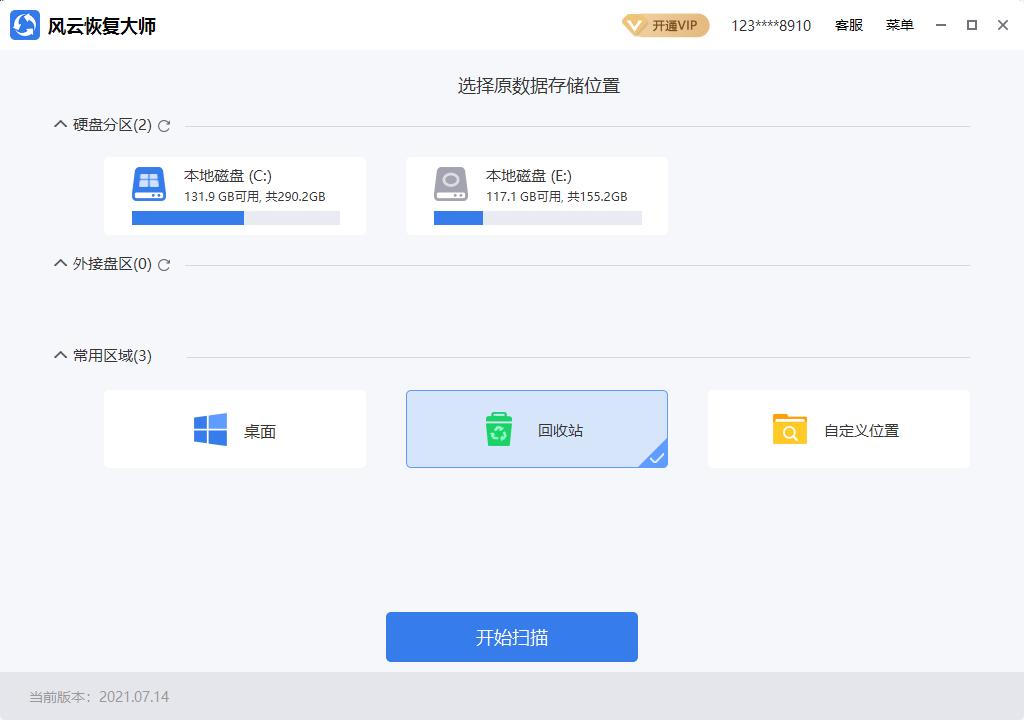
Task: Open the 菜单 menu
Action: [899, 25]
